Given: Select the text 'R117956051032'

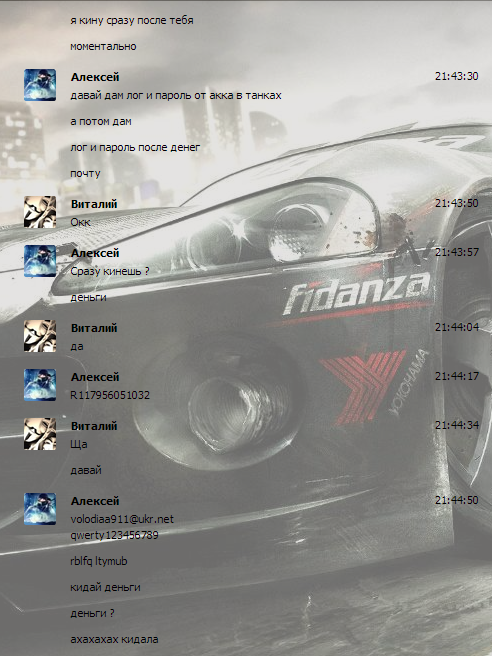Looking at the screenshot, I should (x=110, y=395).
